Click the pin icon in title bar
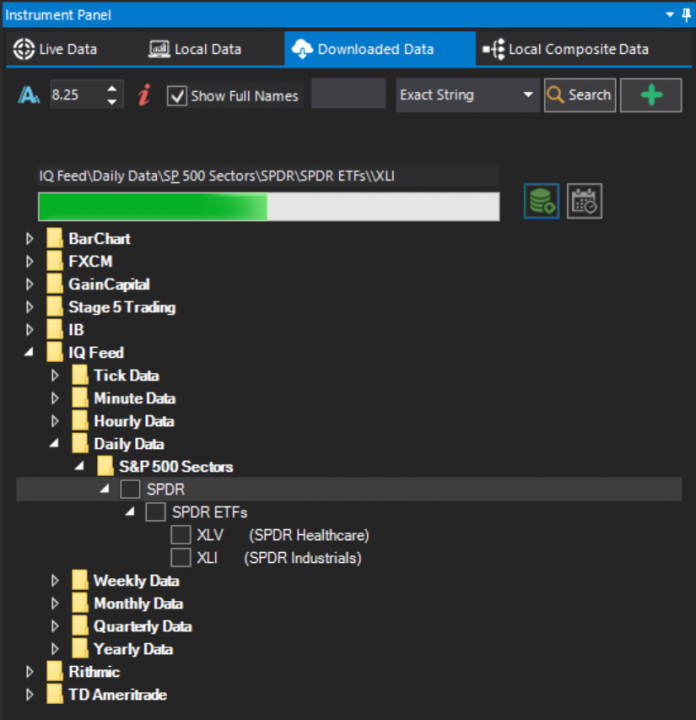This screenshot has width=696, height=720. pyautogui.click(x=686, y=15)
